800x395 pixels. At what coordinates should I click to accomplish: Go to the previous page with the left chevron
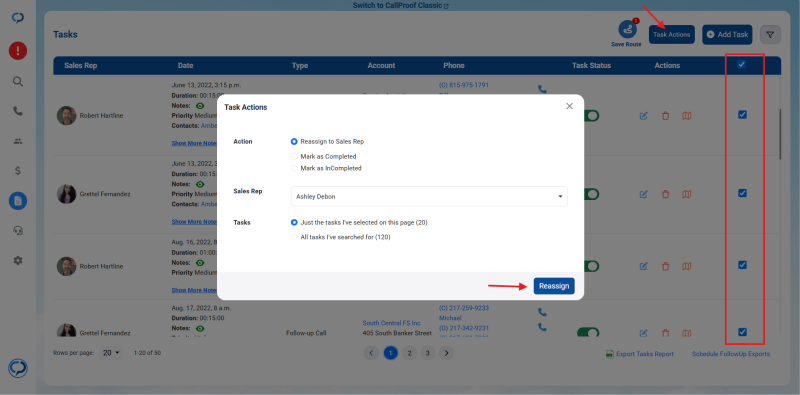371,353
